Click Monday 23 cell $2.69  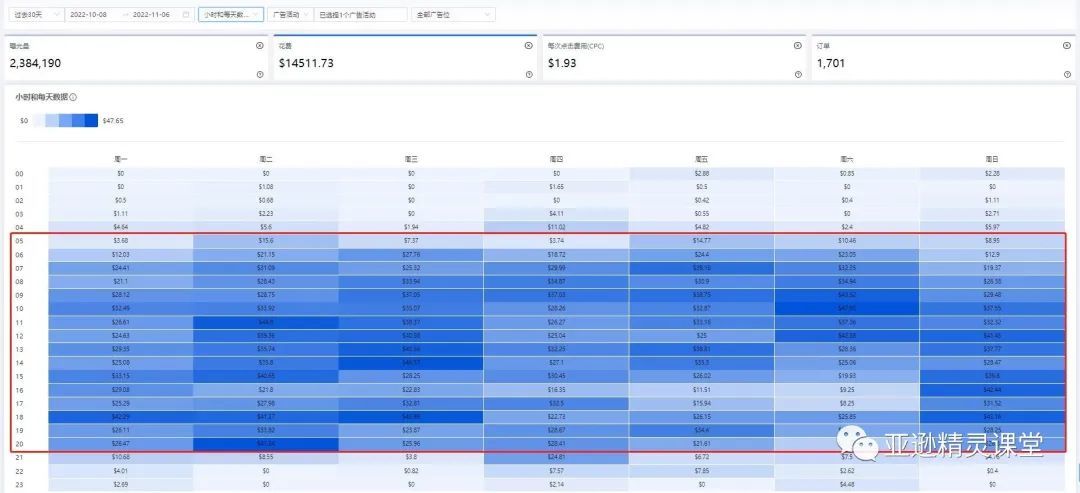(121, 484)
